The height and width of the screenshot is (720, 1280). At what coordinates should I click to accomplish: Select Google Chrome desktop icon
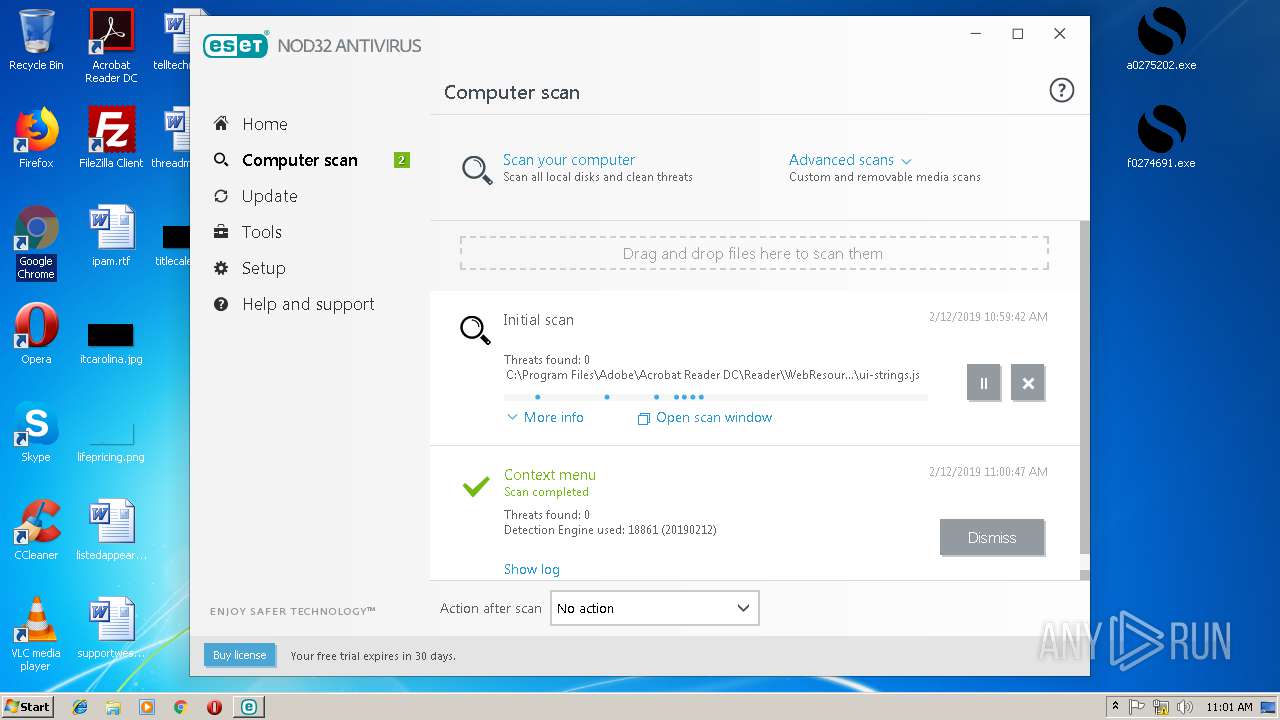coord(36,242)
